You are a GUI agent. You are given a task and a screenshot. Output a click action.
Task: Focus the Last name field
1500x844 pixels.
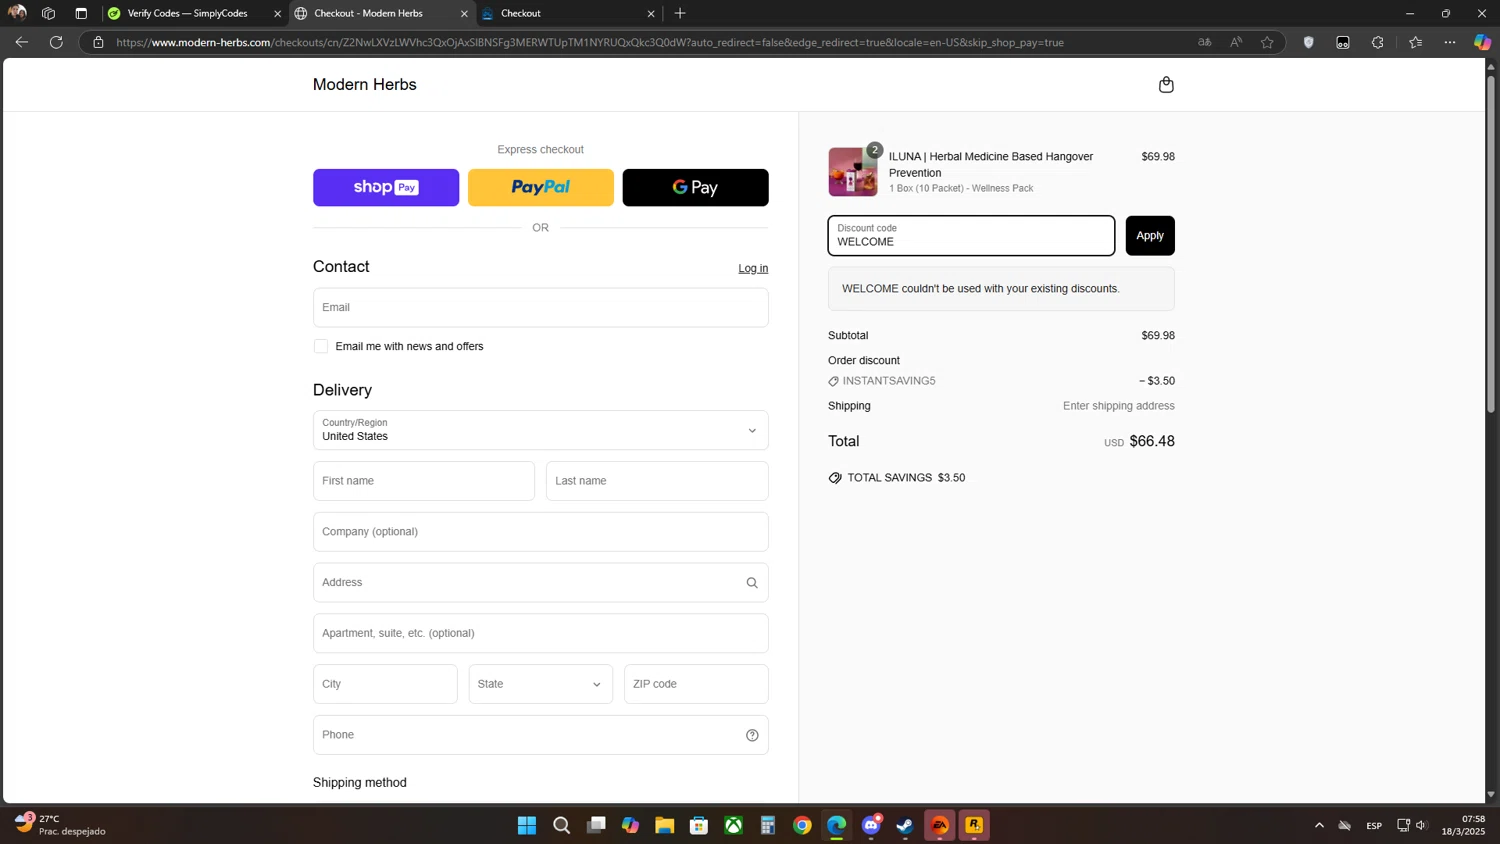pos(657,481)
